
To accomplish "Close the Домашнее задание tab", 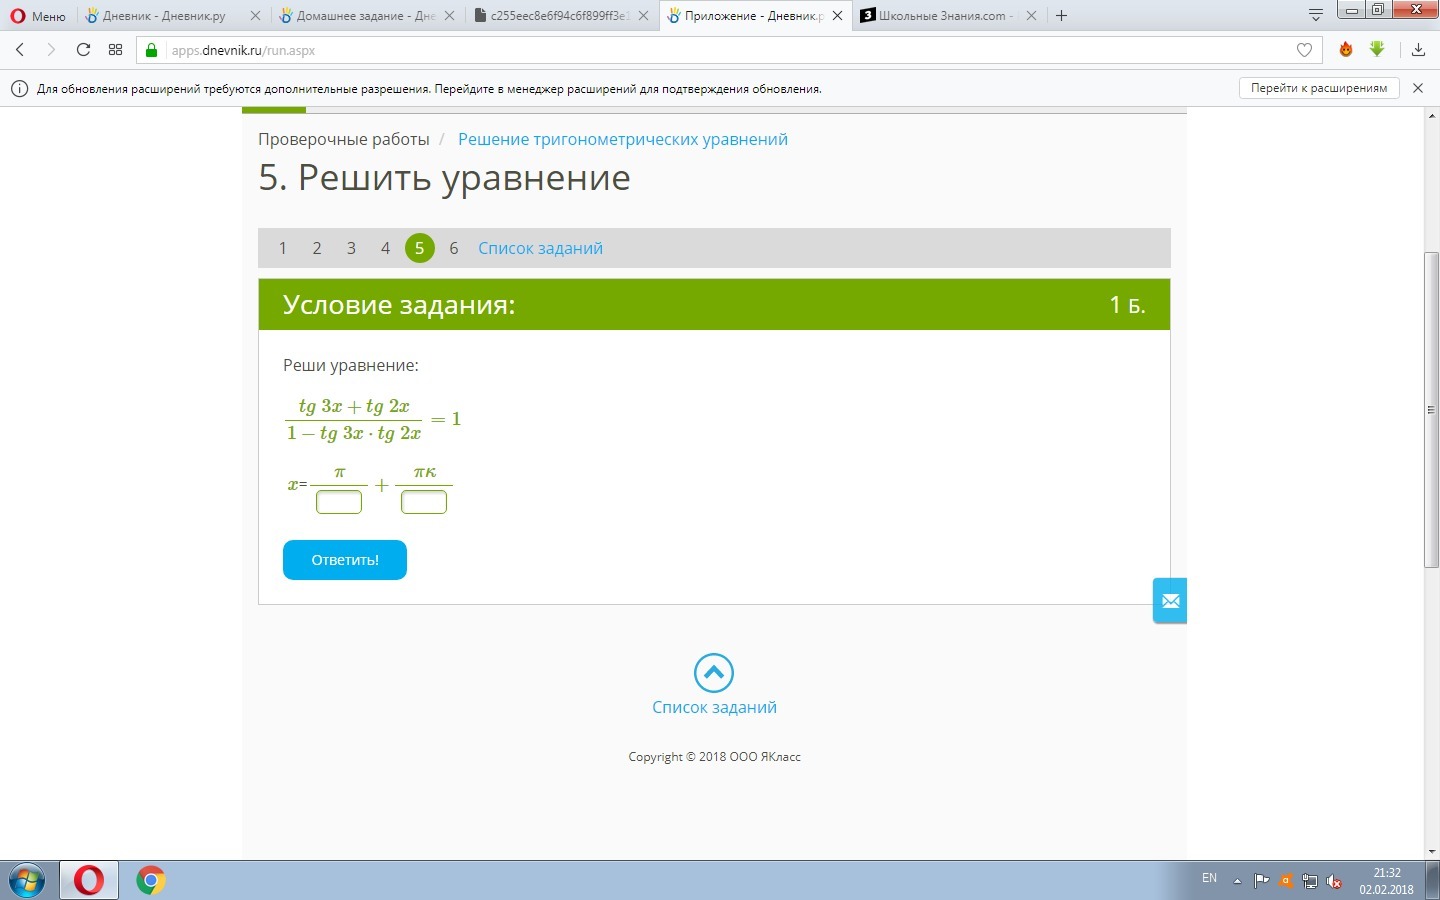I will [x=448, y=16].
